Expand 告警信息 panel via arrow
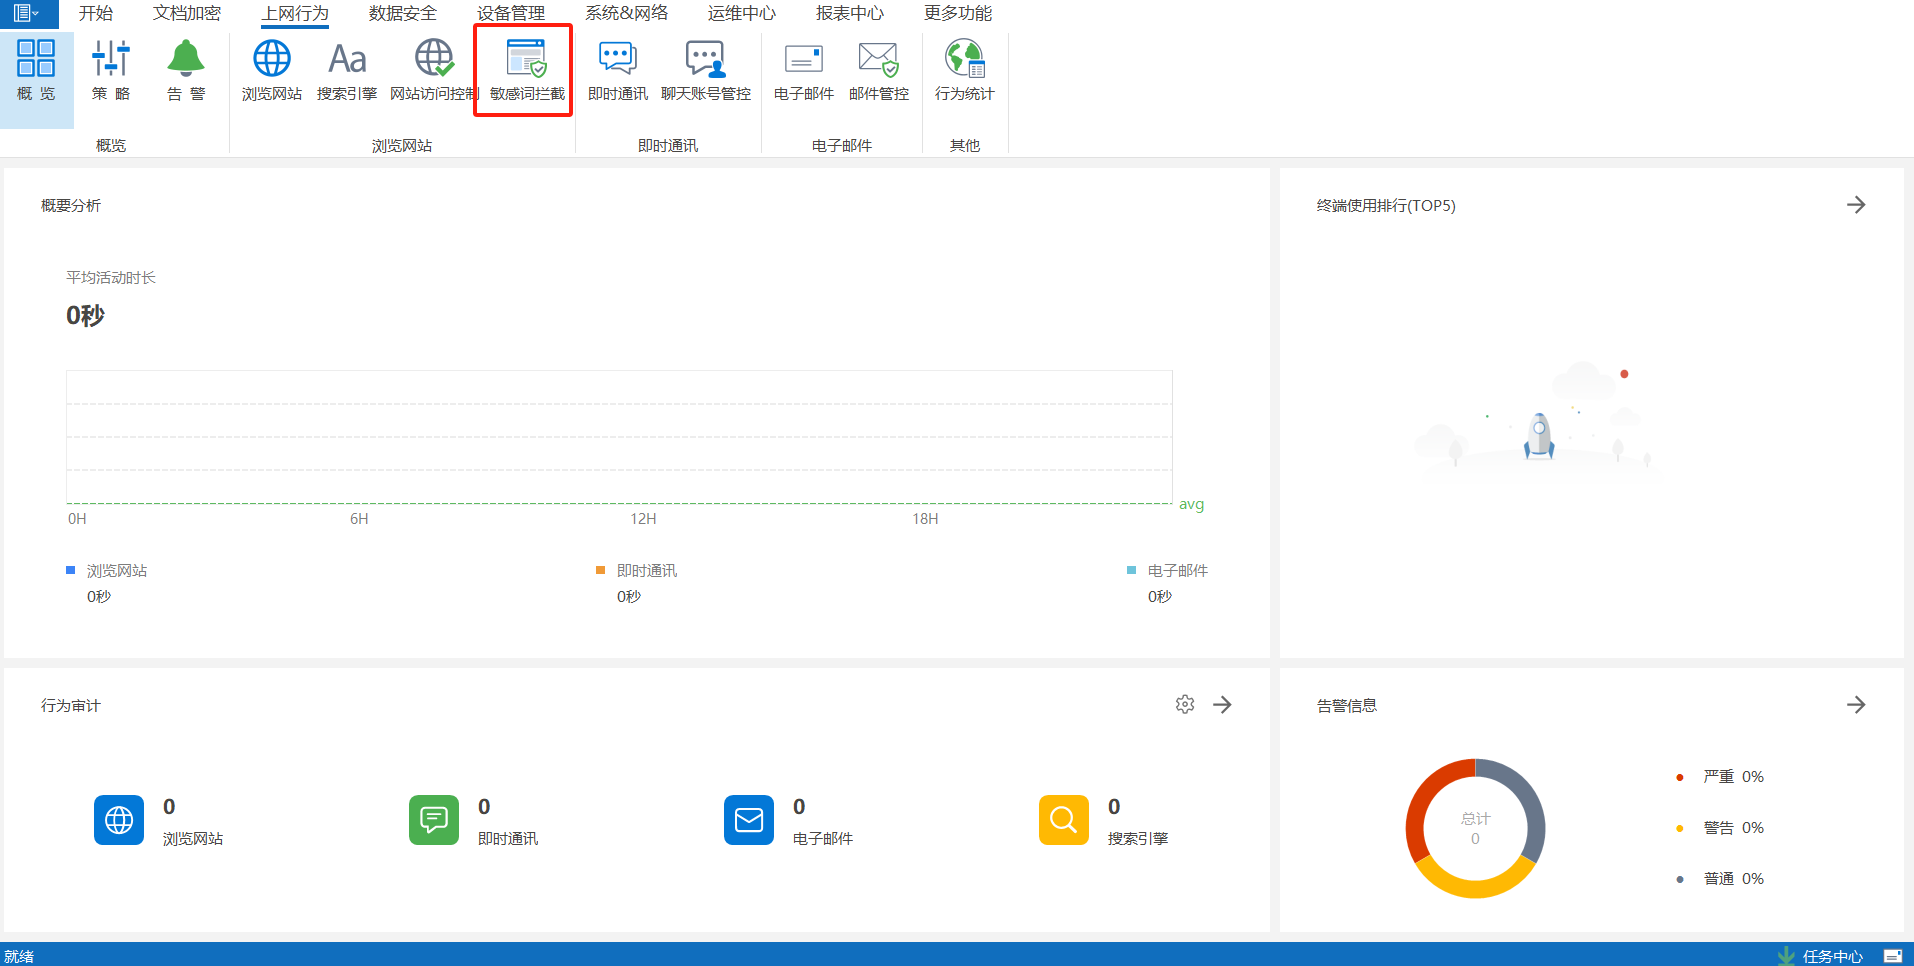 point(1856,705)
